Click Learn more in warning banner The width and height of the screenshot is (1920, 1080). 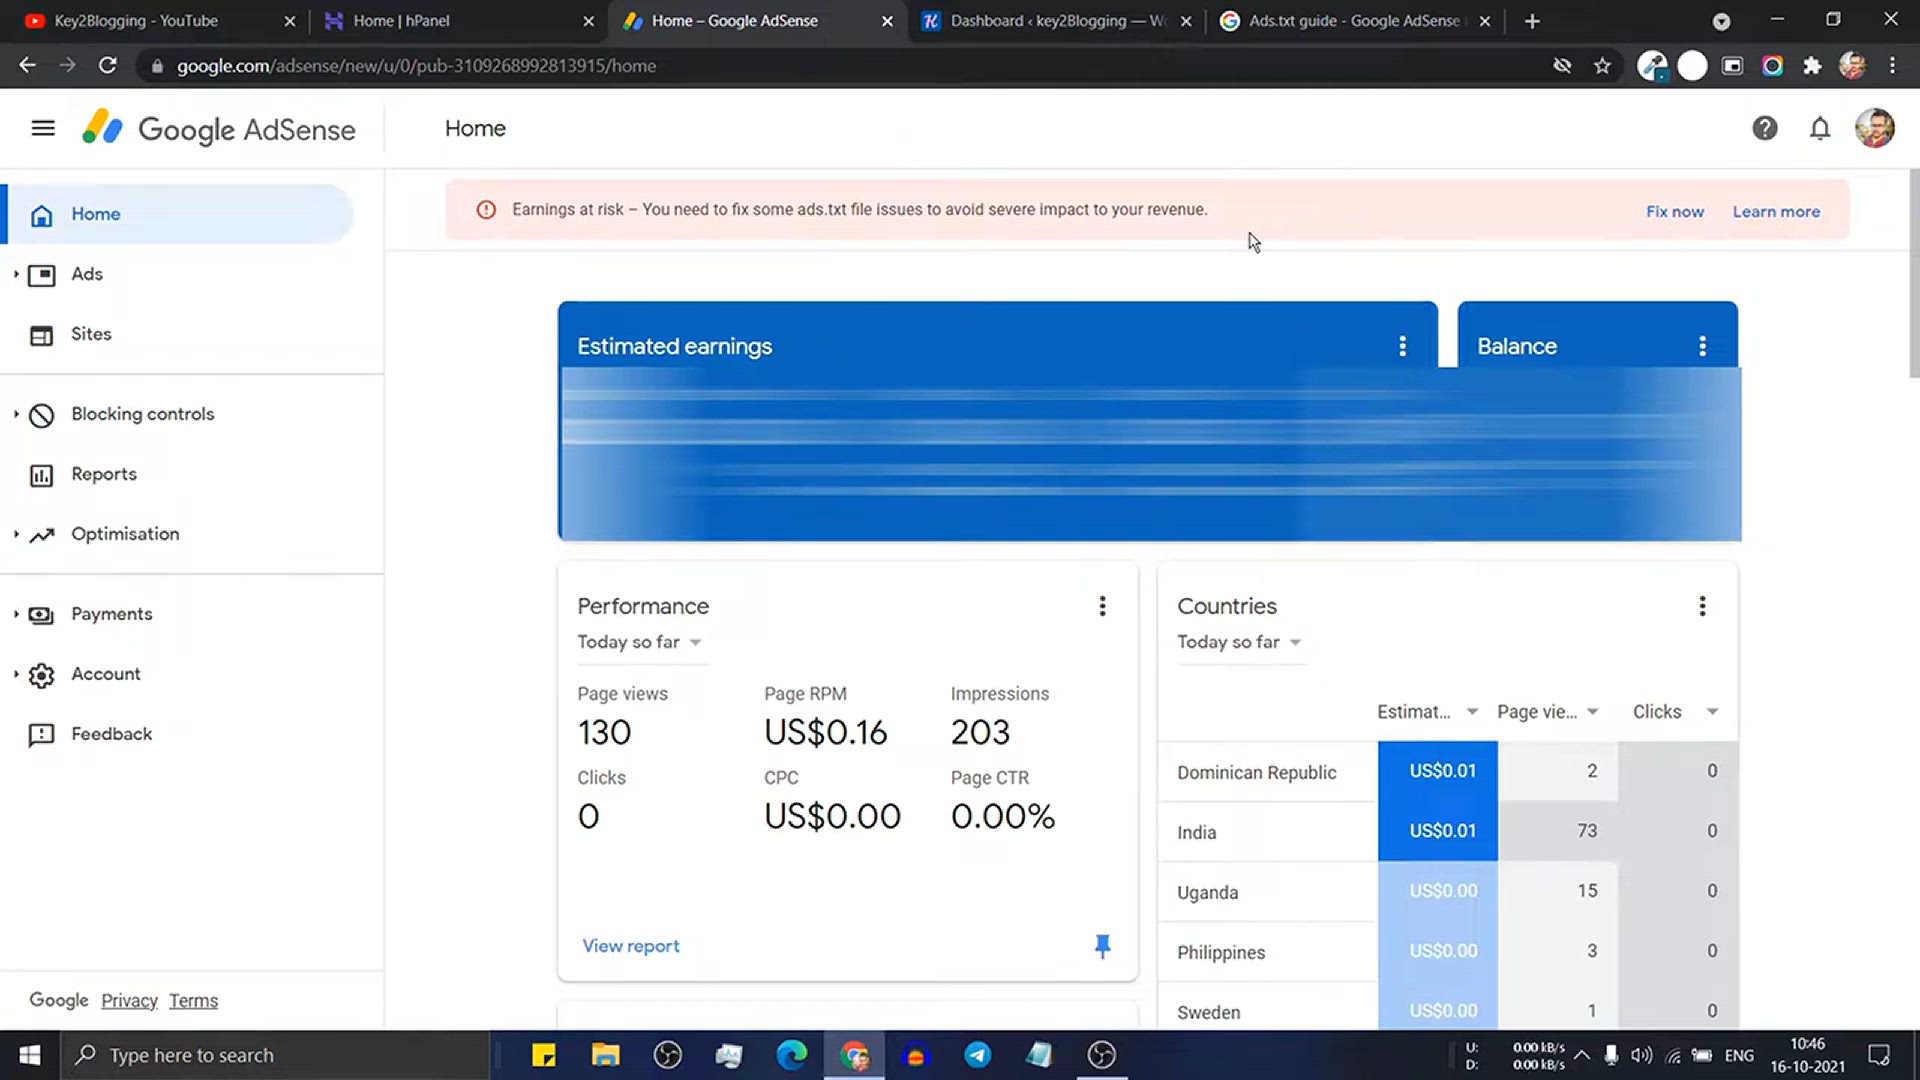tap(1776, 212)
